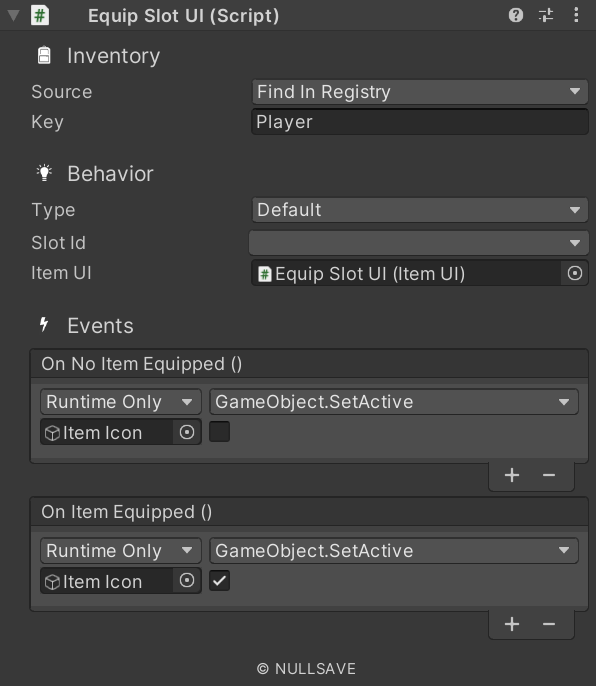
Task: Uncheck SetActive checkbox under On Item Equipped
Action: point(219,581)
